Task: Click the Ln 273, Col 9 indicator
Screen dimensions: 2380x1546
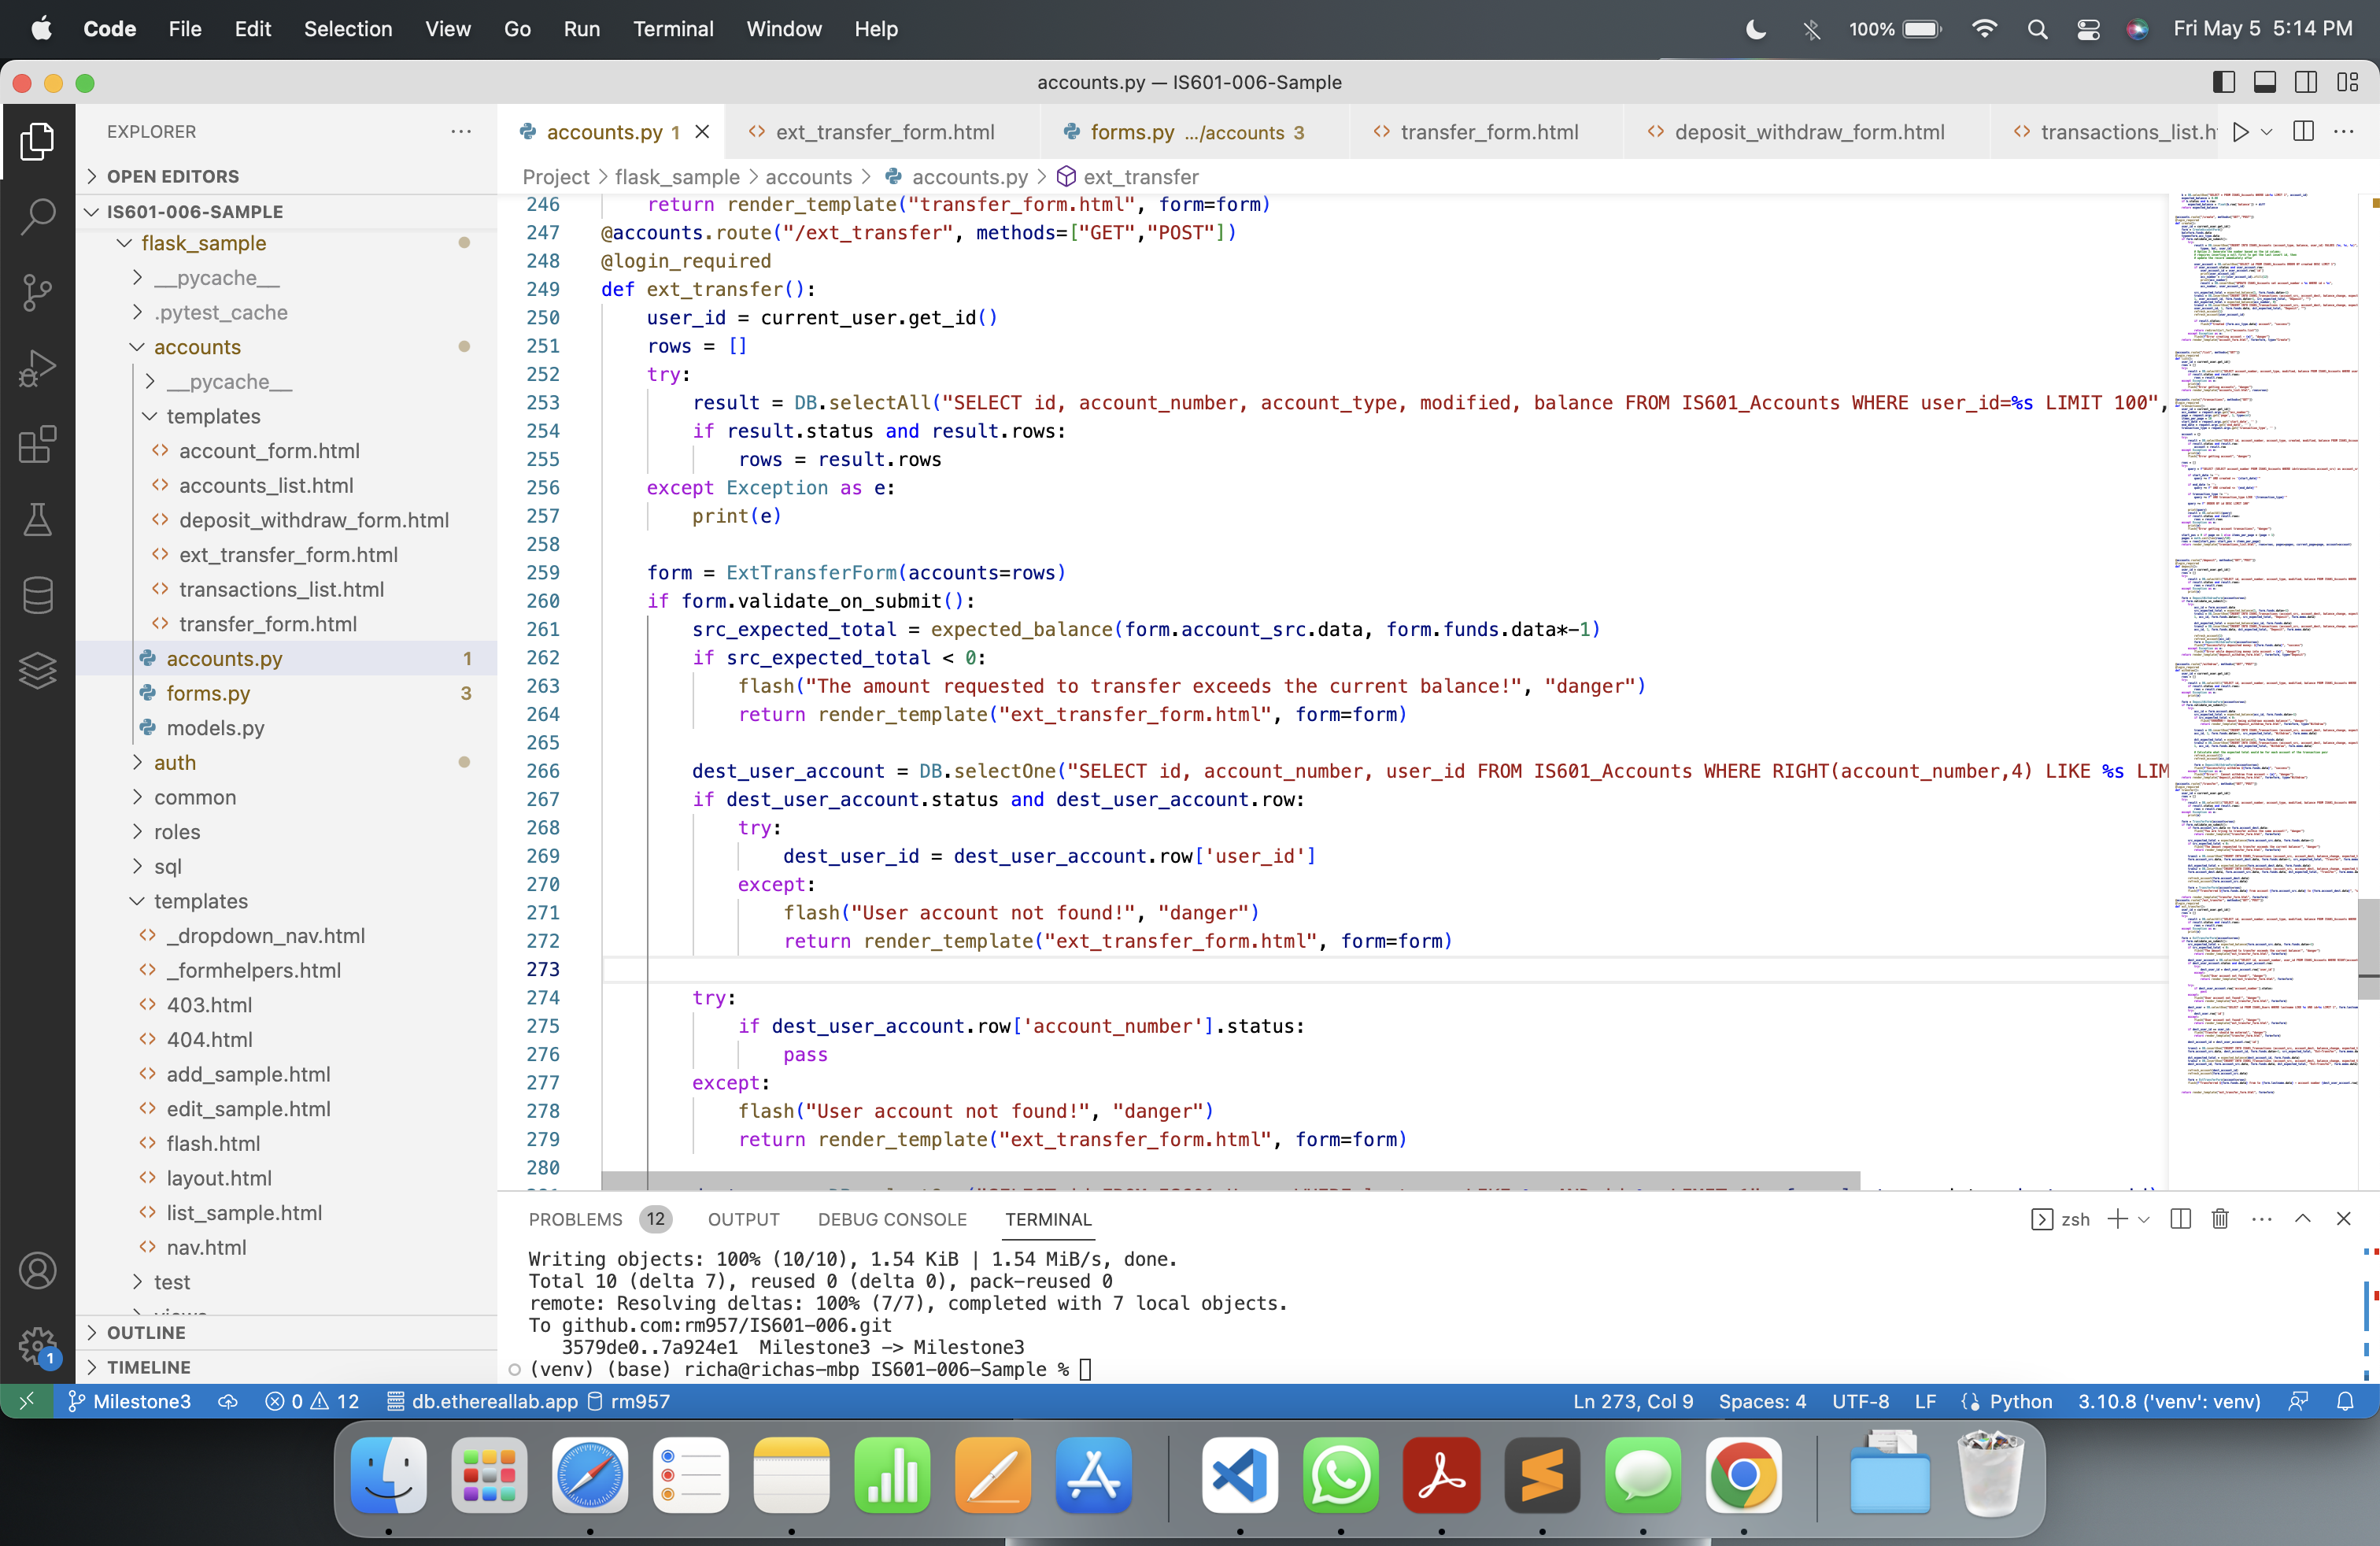Action: [x=1633, y=1402]
